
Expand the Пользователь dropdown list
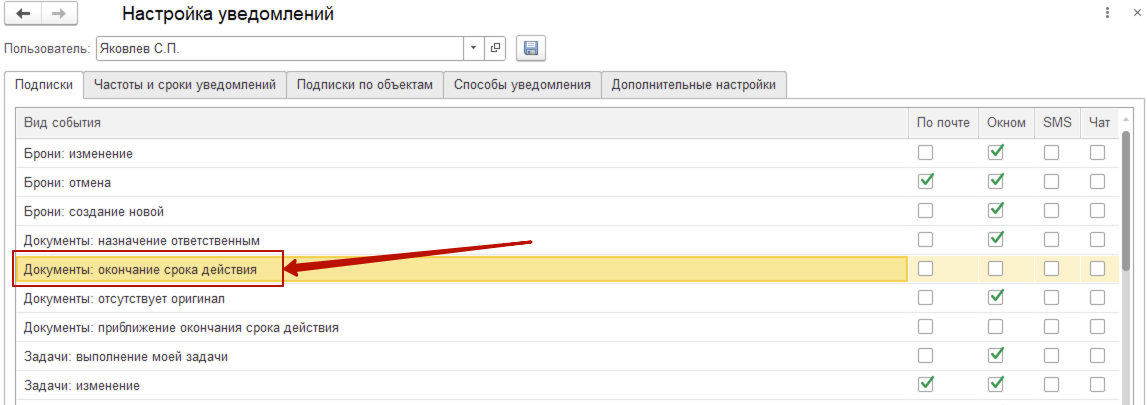473,48
